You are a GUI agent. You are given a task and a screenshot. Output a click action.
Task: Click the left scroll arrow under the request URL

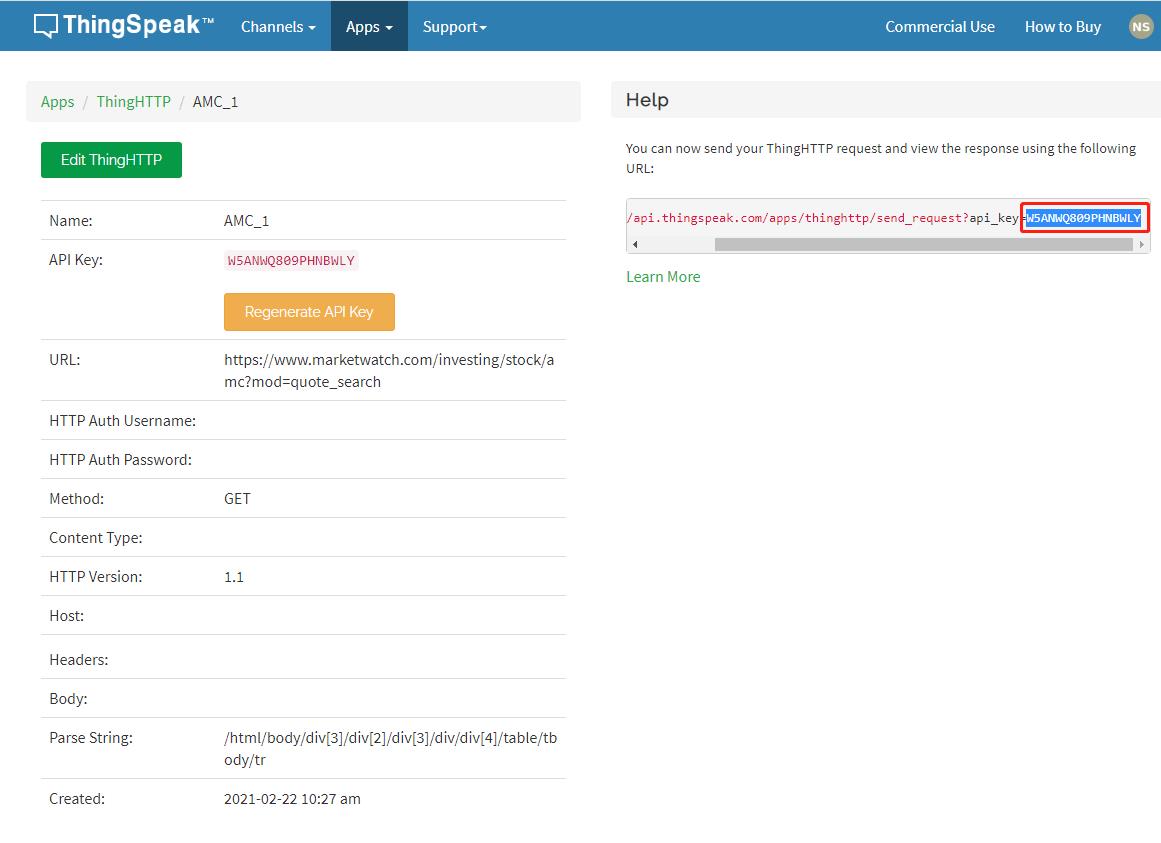tap(634, 242)
